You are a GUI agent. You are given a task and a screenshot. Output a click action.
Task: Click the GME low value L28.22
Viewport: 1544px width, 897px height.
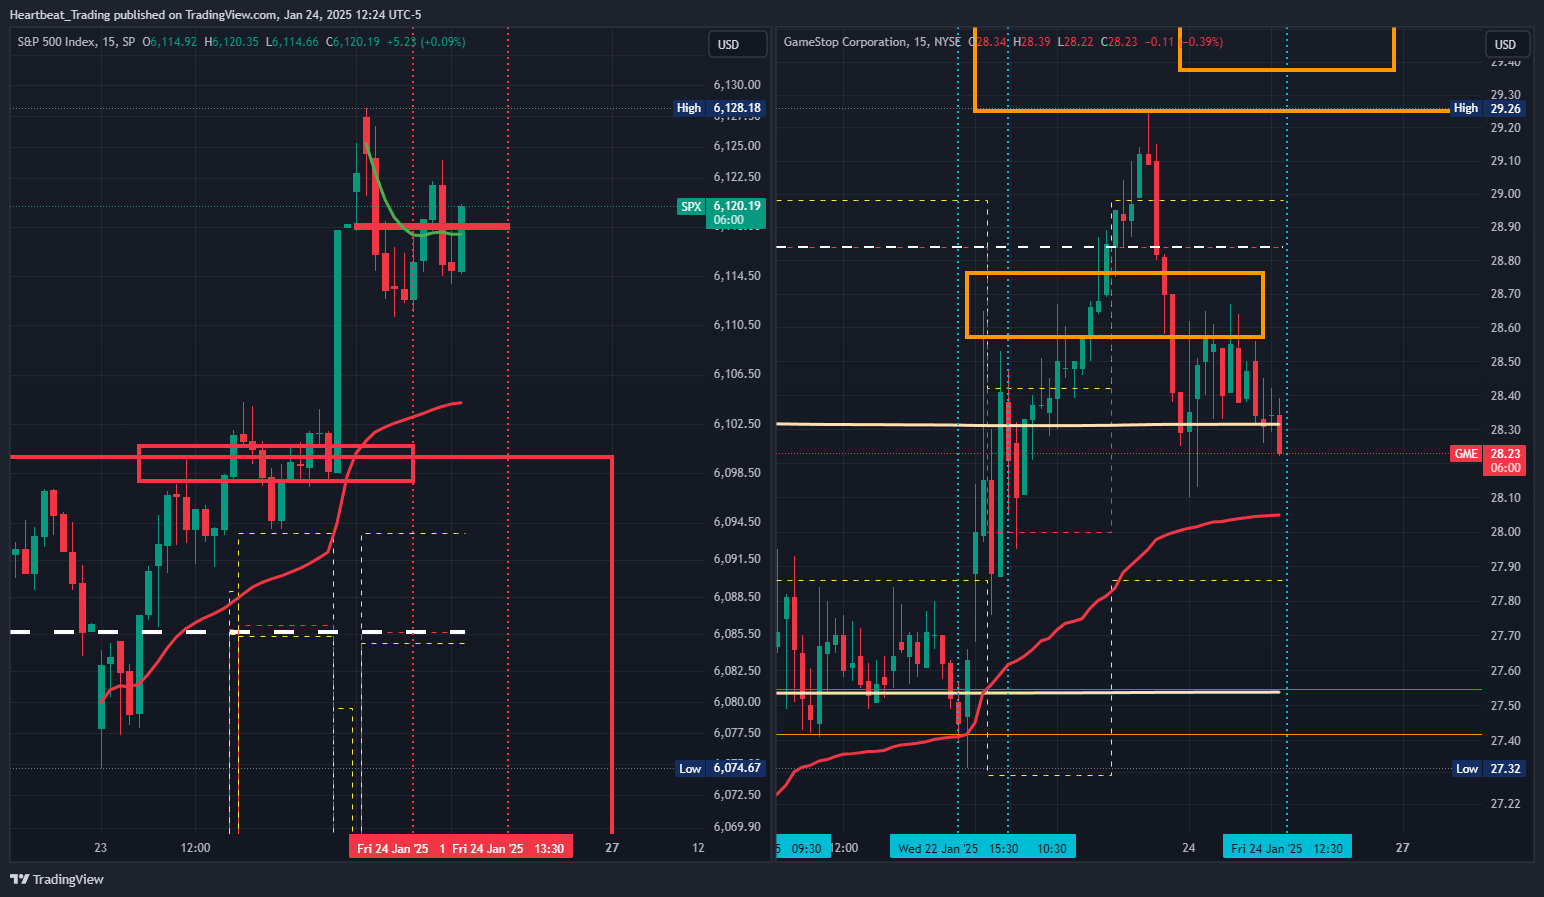pos(1076,42)
